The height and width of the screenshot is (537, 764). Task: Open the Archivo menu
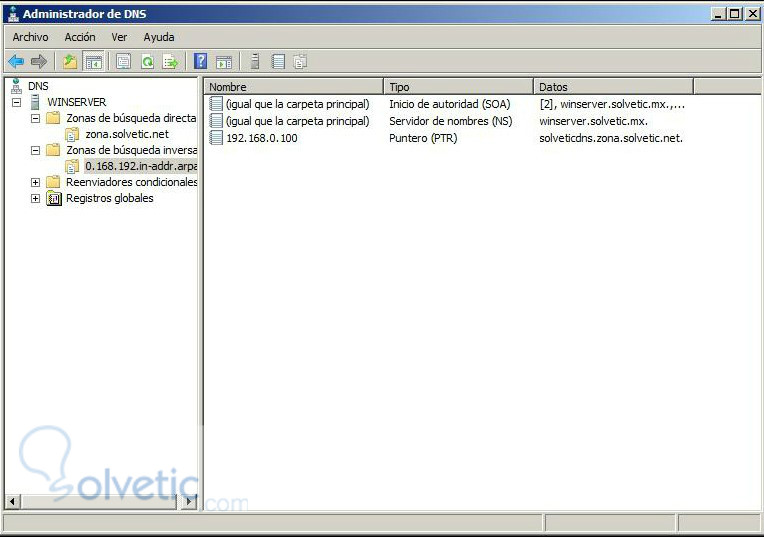pos(30,37)
